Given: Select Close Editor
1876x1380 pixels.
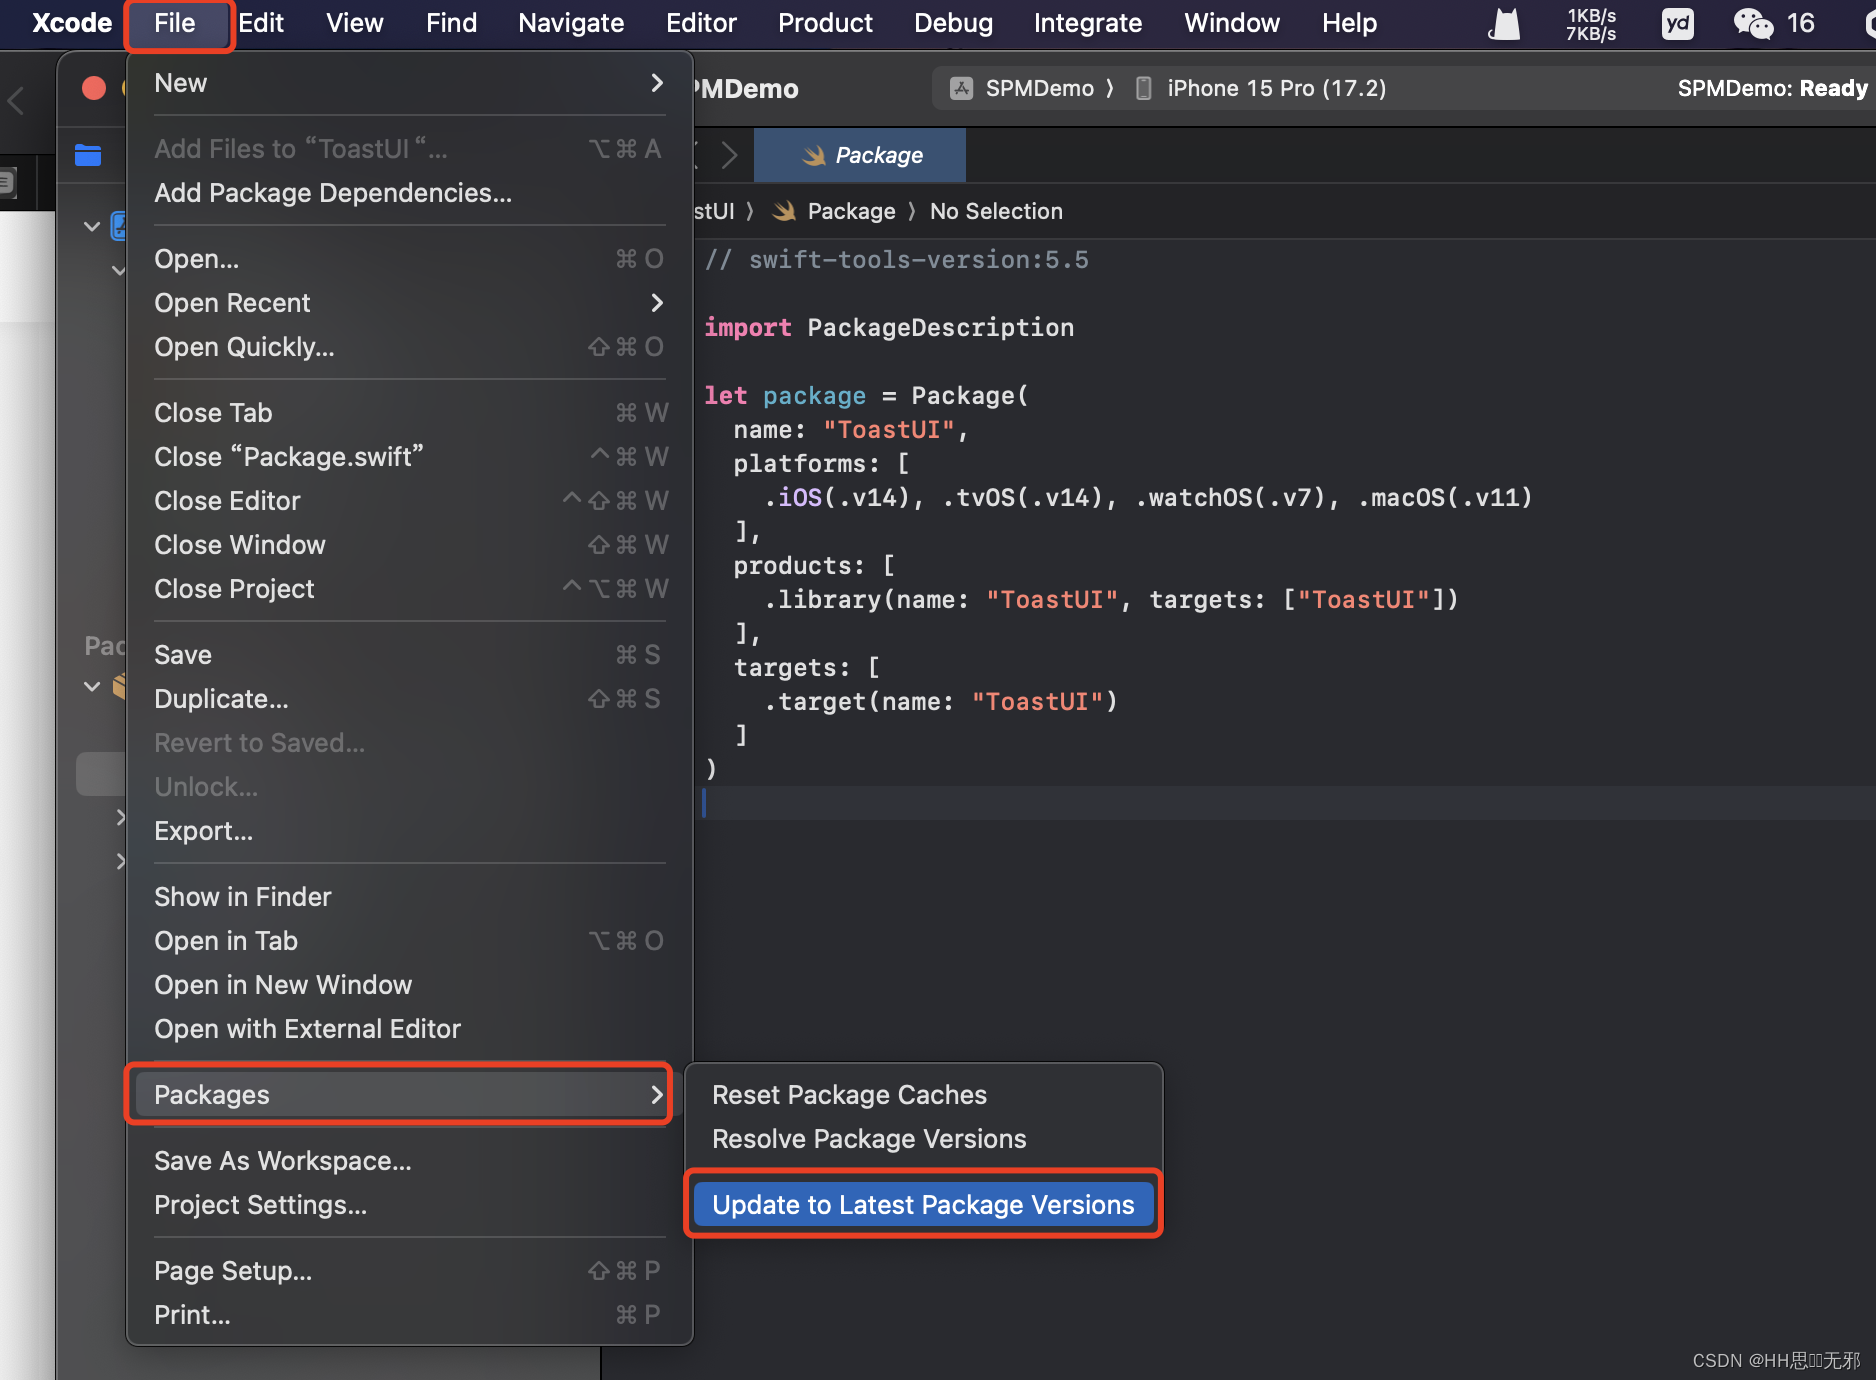Looking at the screenshot, I should (410, 501).
